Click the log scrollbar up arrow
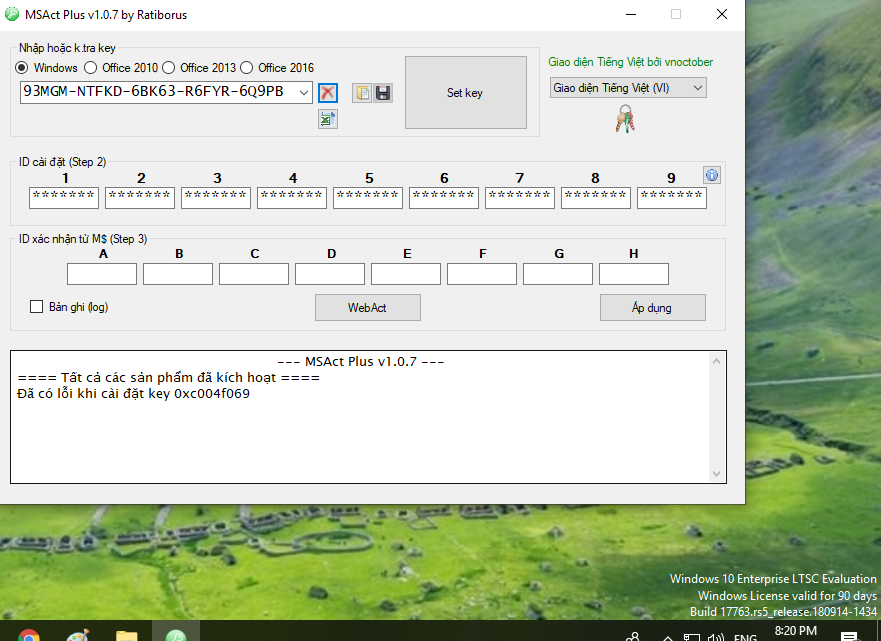The image size is (881, 641). [716, 361]
